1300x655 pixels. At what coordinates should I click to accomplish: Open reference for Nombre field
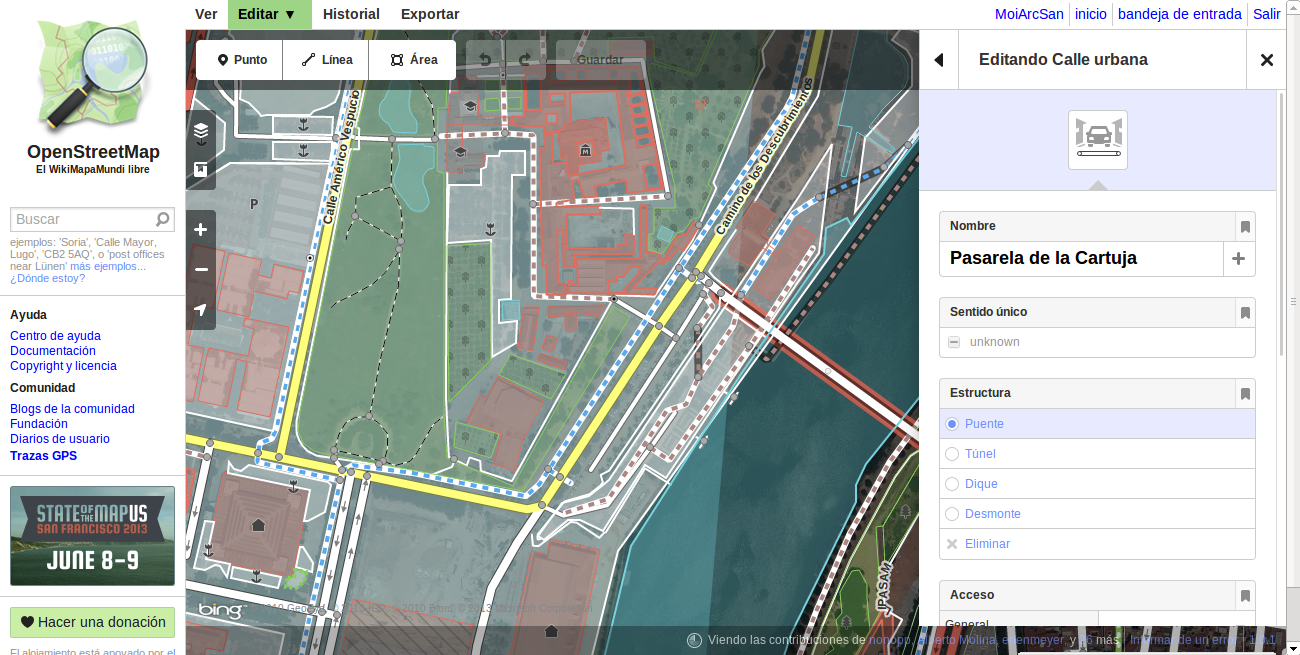pos(1245,227)
